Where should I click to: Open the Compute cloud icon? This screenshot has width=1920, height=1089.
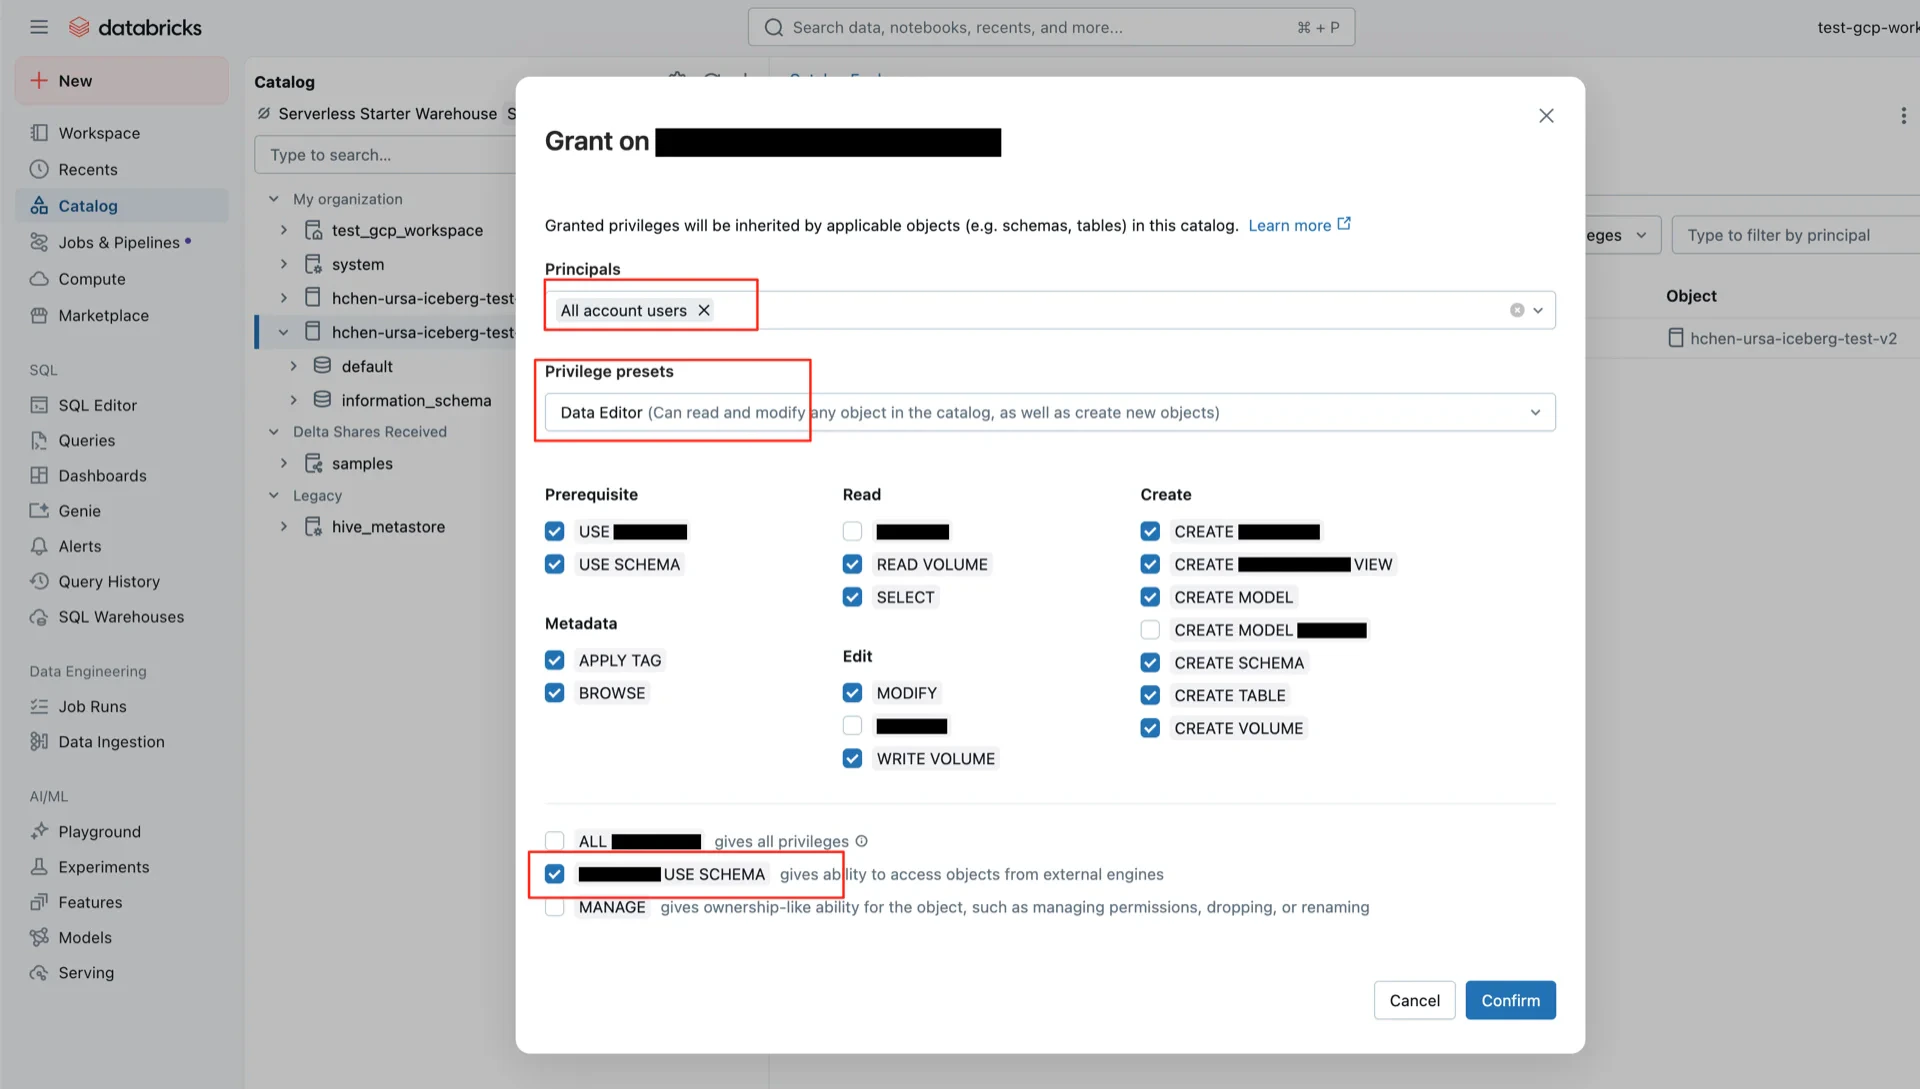(39, 279)
